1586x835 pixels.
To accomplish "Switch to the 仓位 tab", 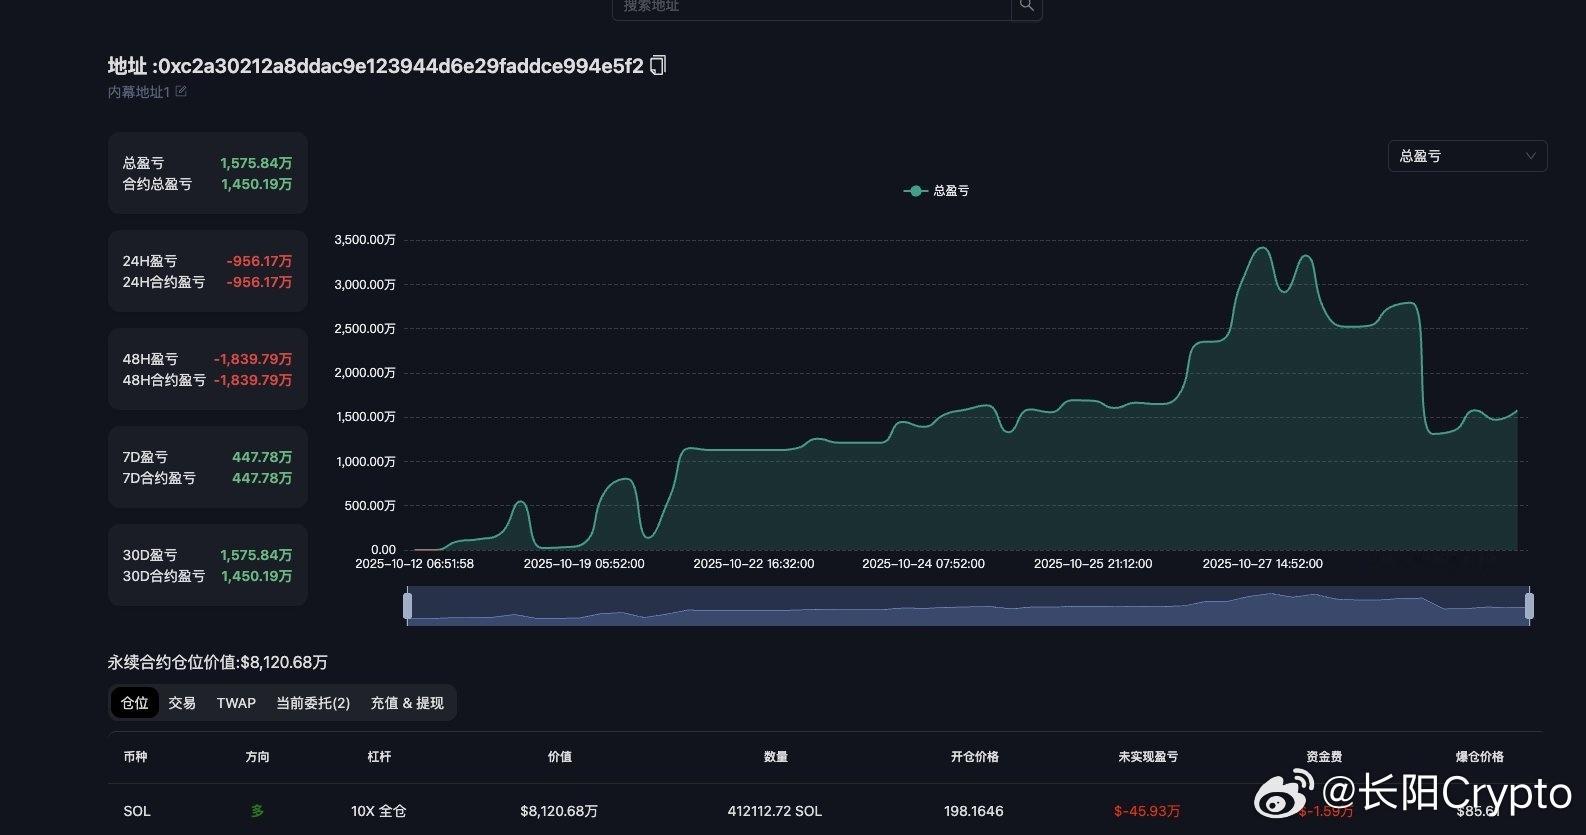I will pos(135,703).
